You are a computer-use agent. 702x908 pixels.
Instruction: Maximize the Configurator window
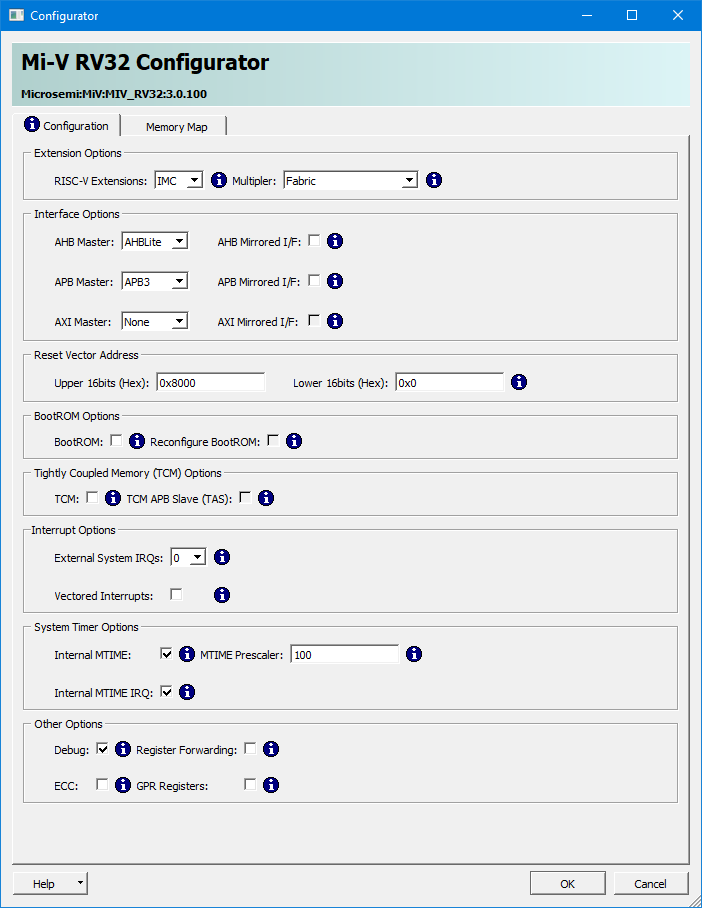click(632, 16)
